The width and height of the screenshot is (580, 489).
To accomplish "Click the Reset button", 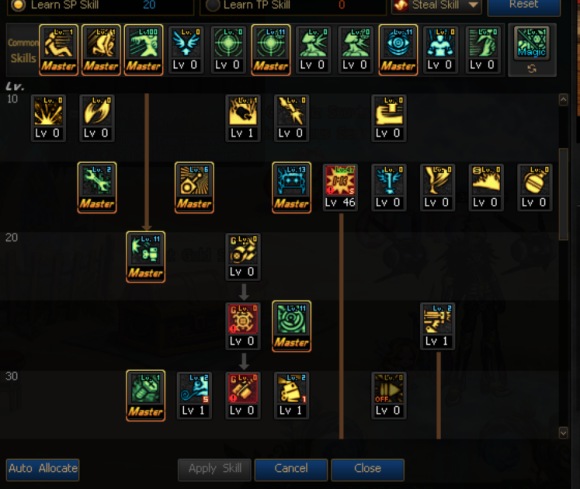I will coord(524,6).
